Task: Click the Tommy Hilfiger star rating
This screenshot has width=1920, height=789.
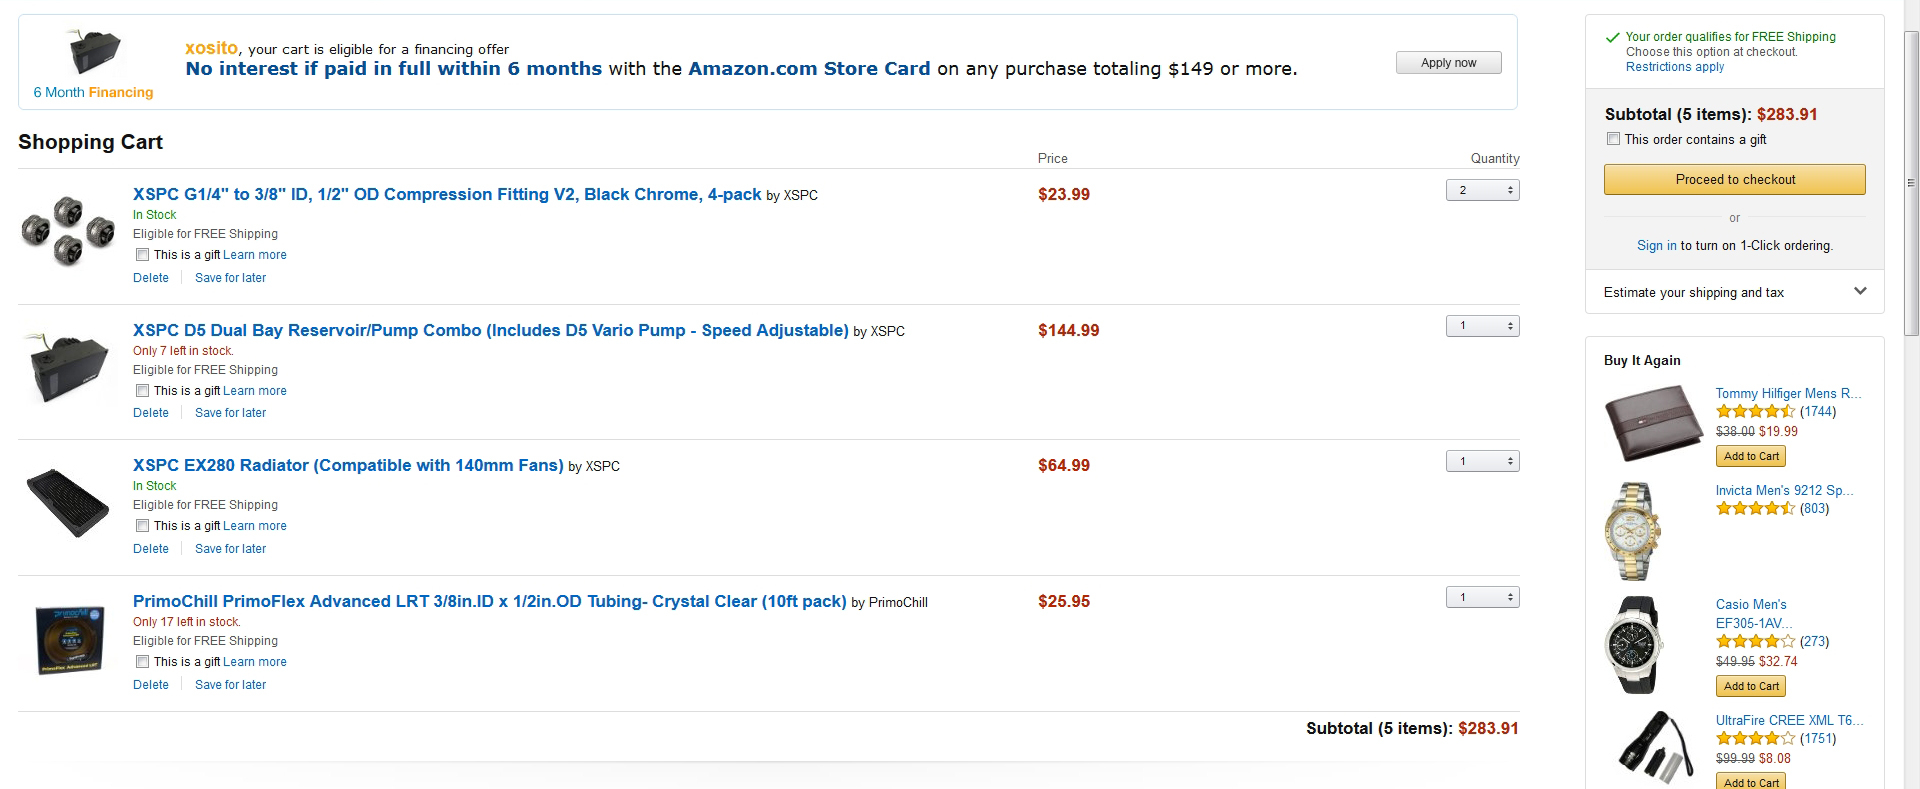Action: click(x=1755, y=411)
